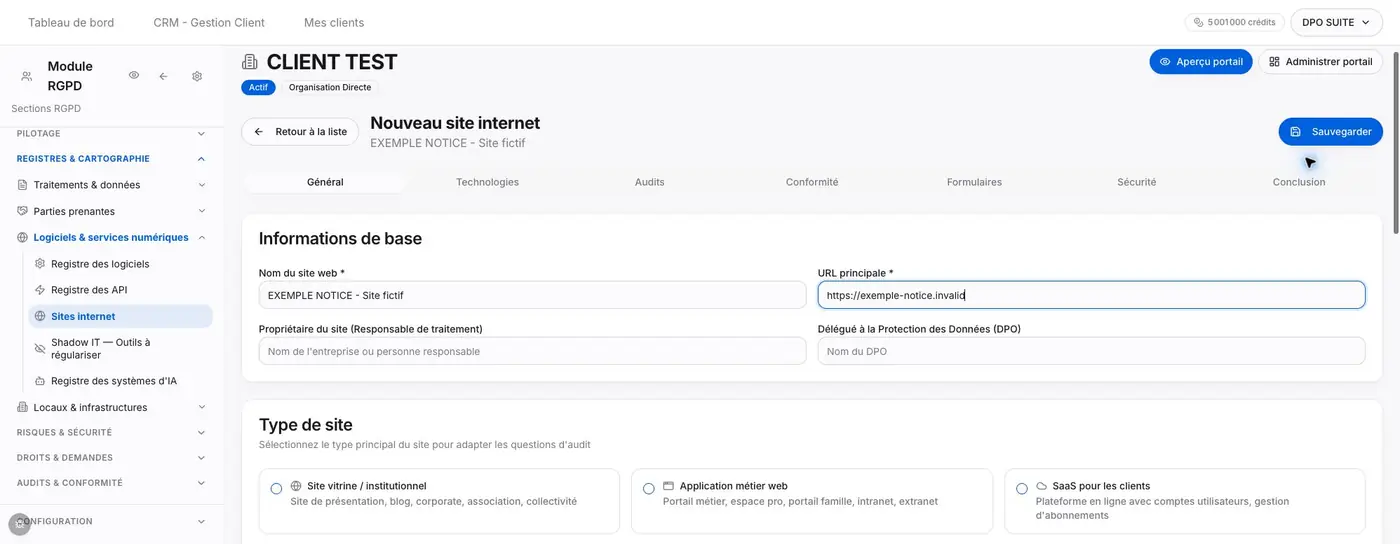The height and width of the screenshot is (544, 1400).
Task: Switch to the Audits tab
Action: [x=649, y=182]
